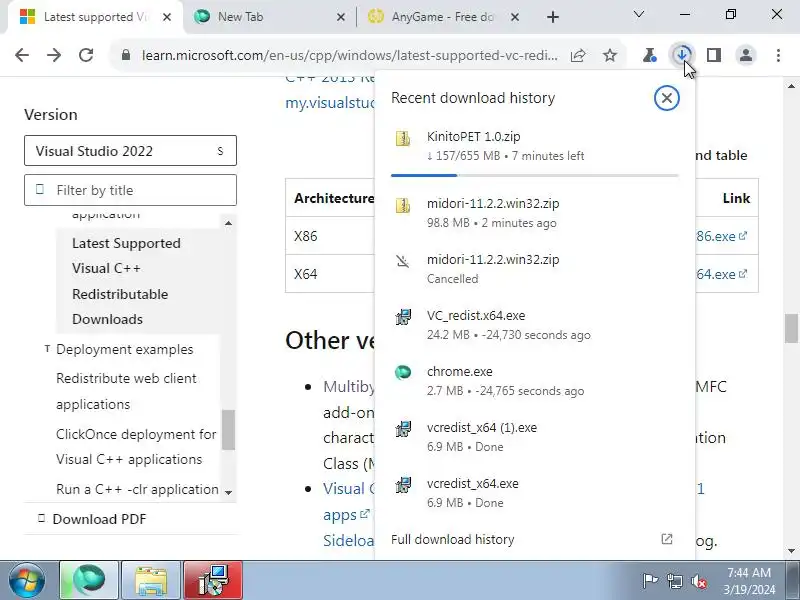The height and width of the screenshot is (600, 800).
Task: Click the site lock icon
Action: pos(126,55)
